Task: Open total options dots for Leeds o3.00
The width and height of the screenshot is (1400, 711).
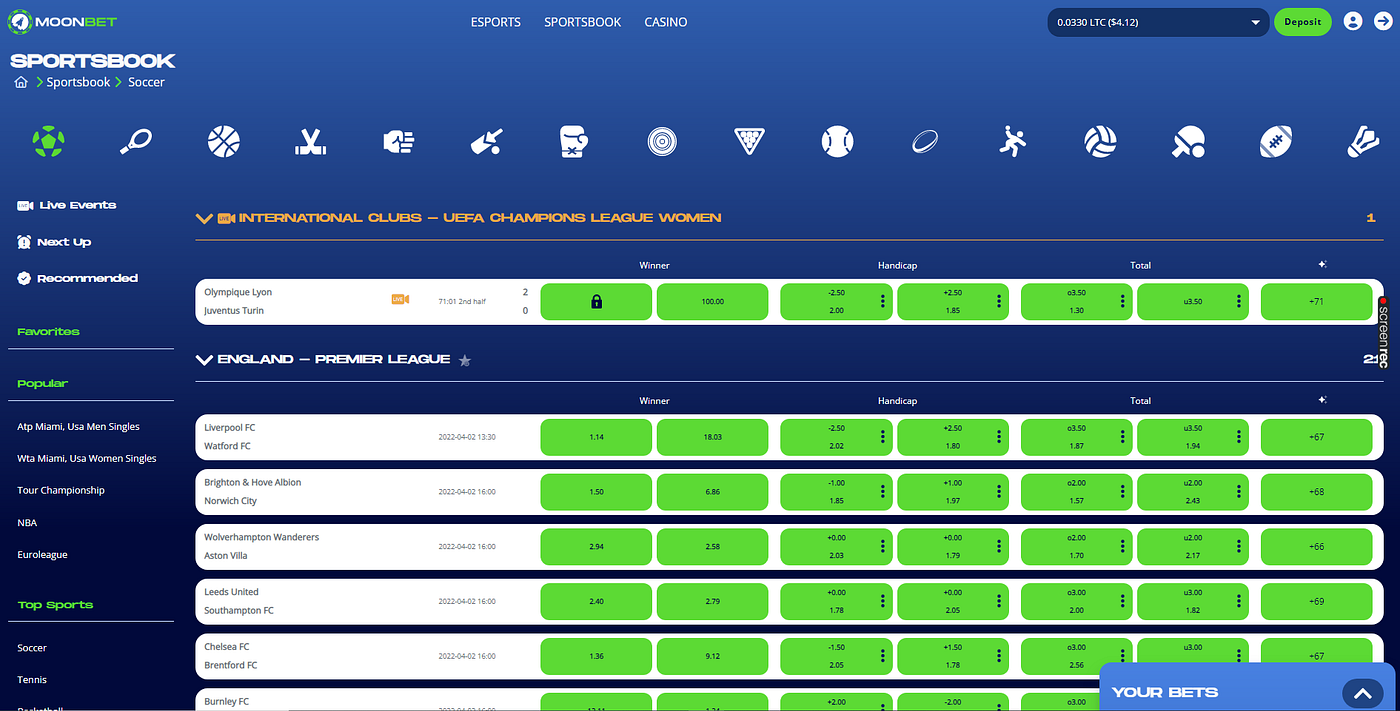Action: pos(1123,601)
